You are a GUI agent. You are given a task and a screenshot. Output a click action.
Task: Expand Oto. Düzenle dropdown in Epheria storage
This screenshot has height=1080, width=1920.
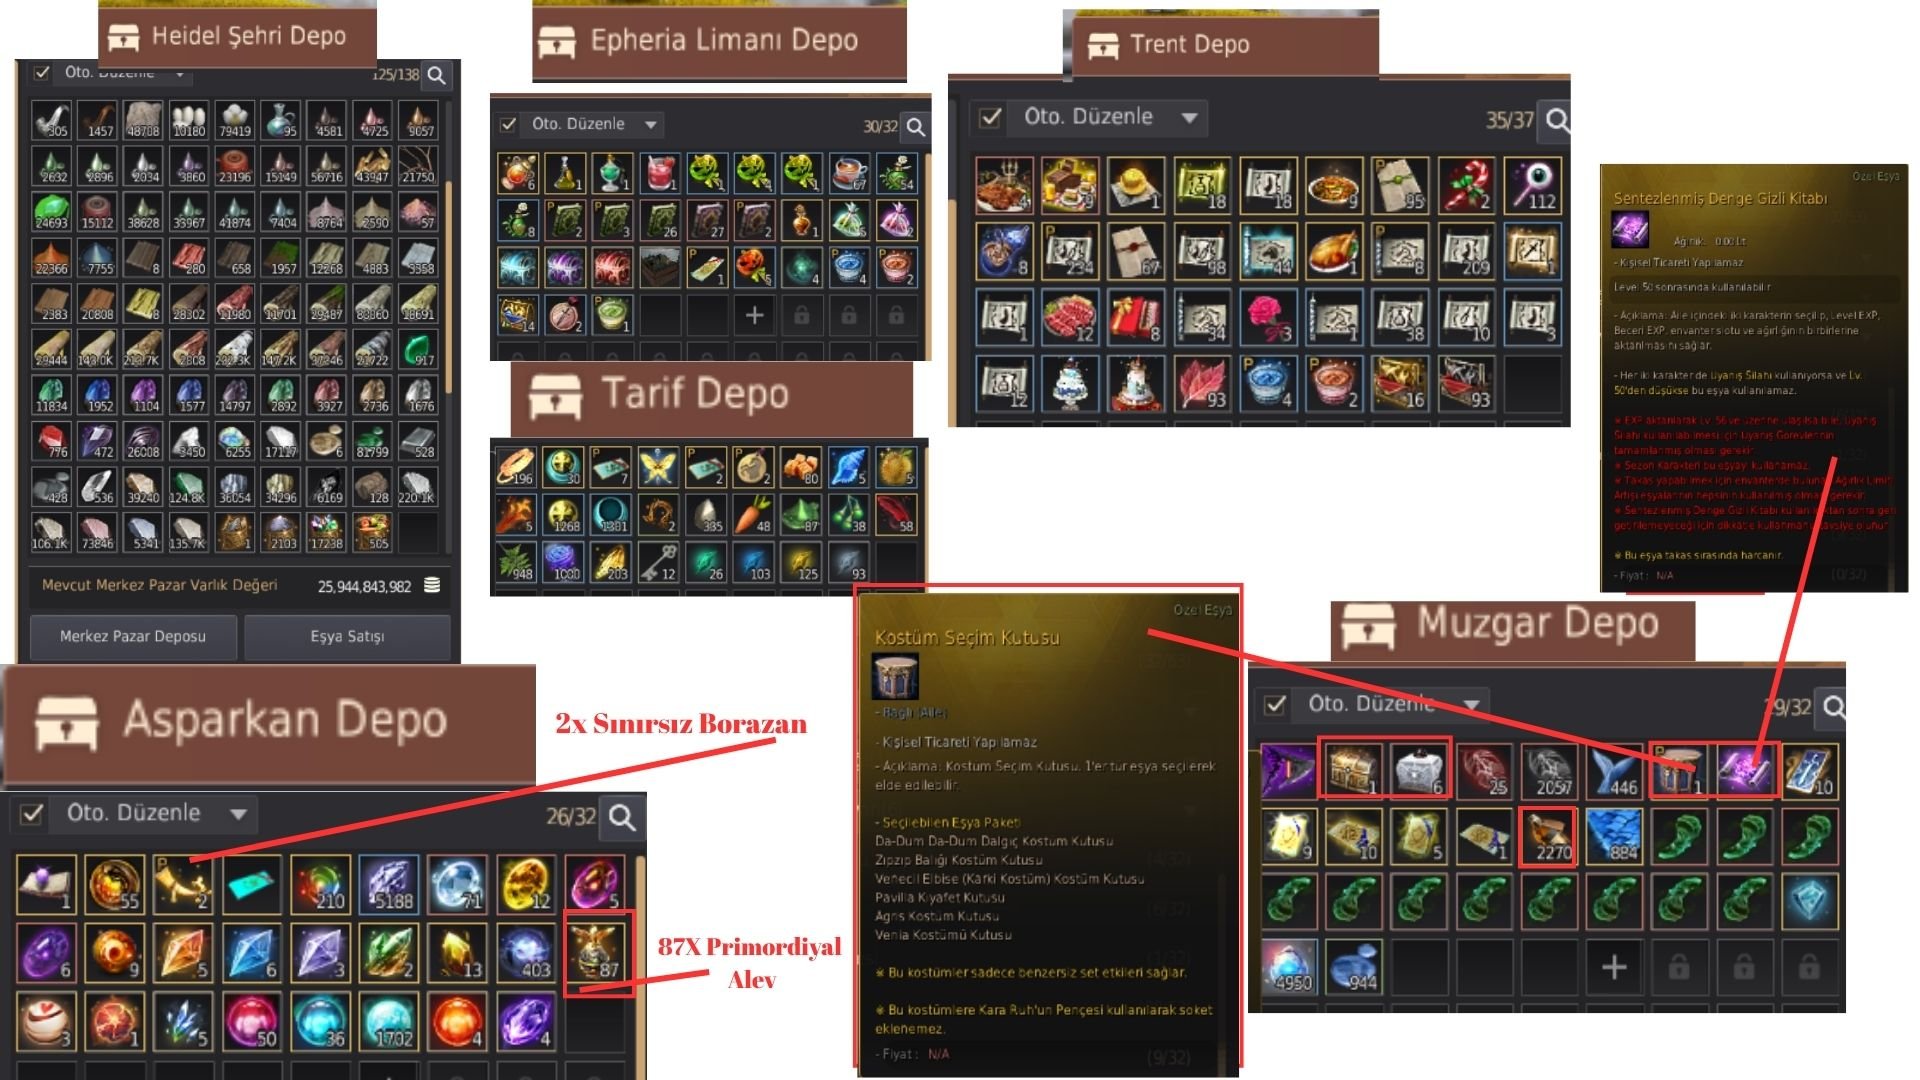pos(651,124)
